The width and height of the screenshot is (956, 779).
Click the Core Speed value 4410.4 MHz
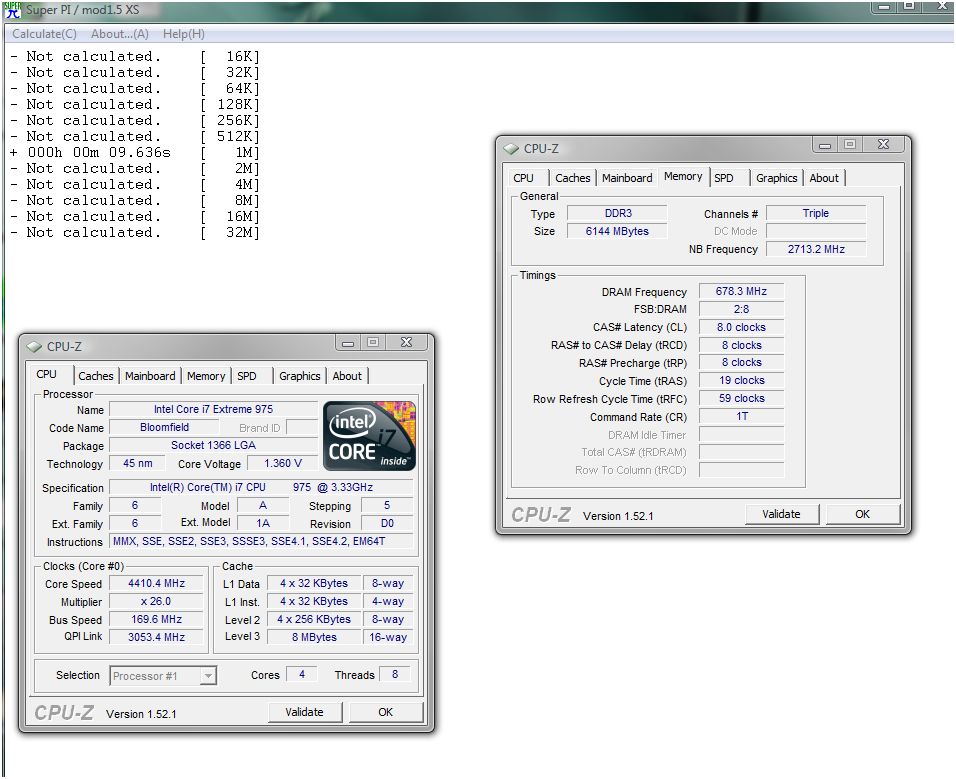[x=156, y=583]
